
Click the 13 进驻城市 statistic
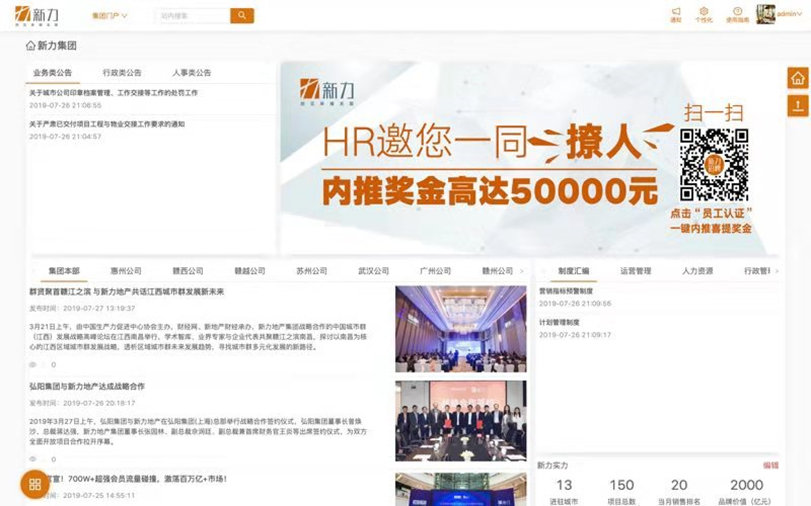(x=564, y=492)
